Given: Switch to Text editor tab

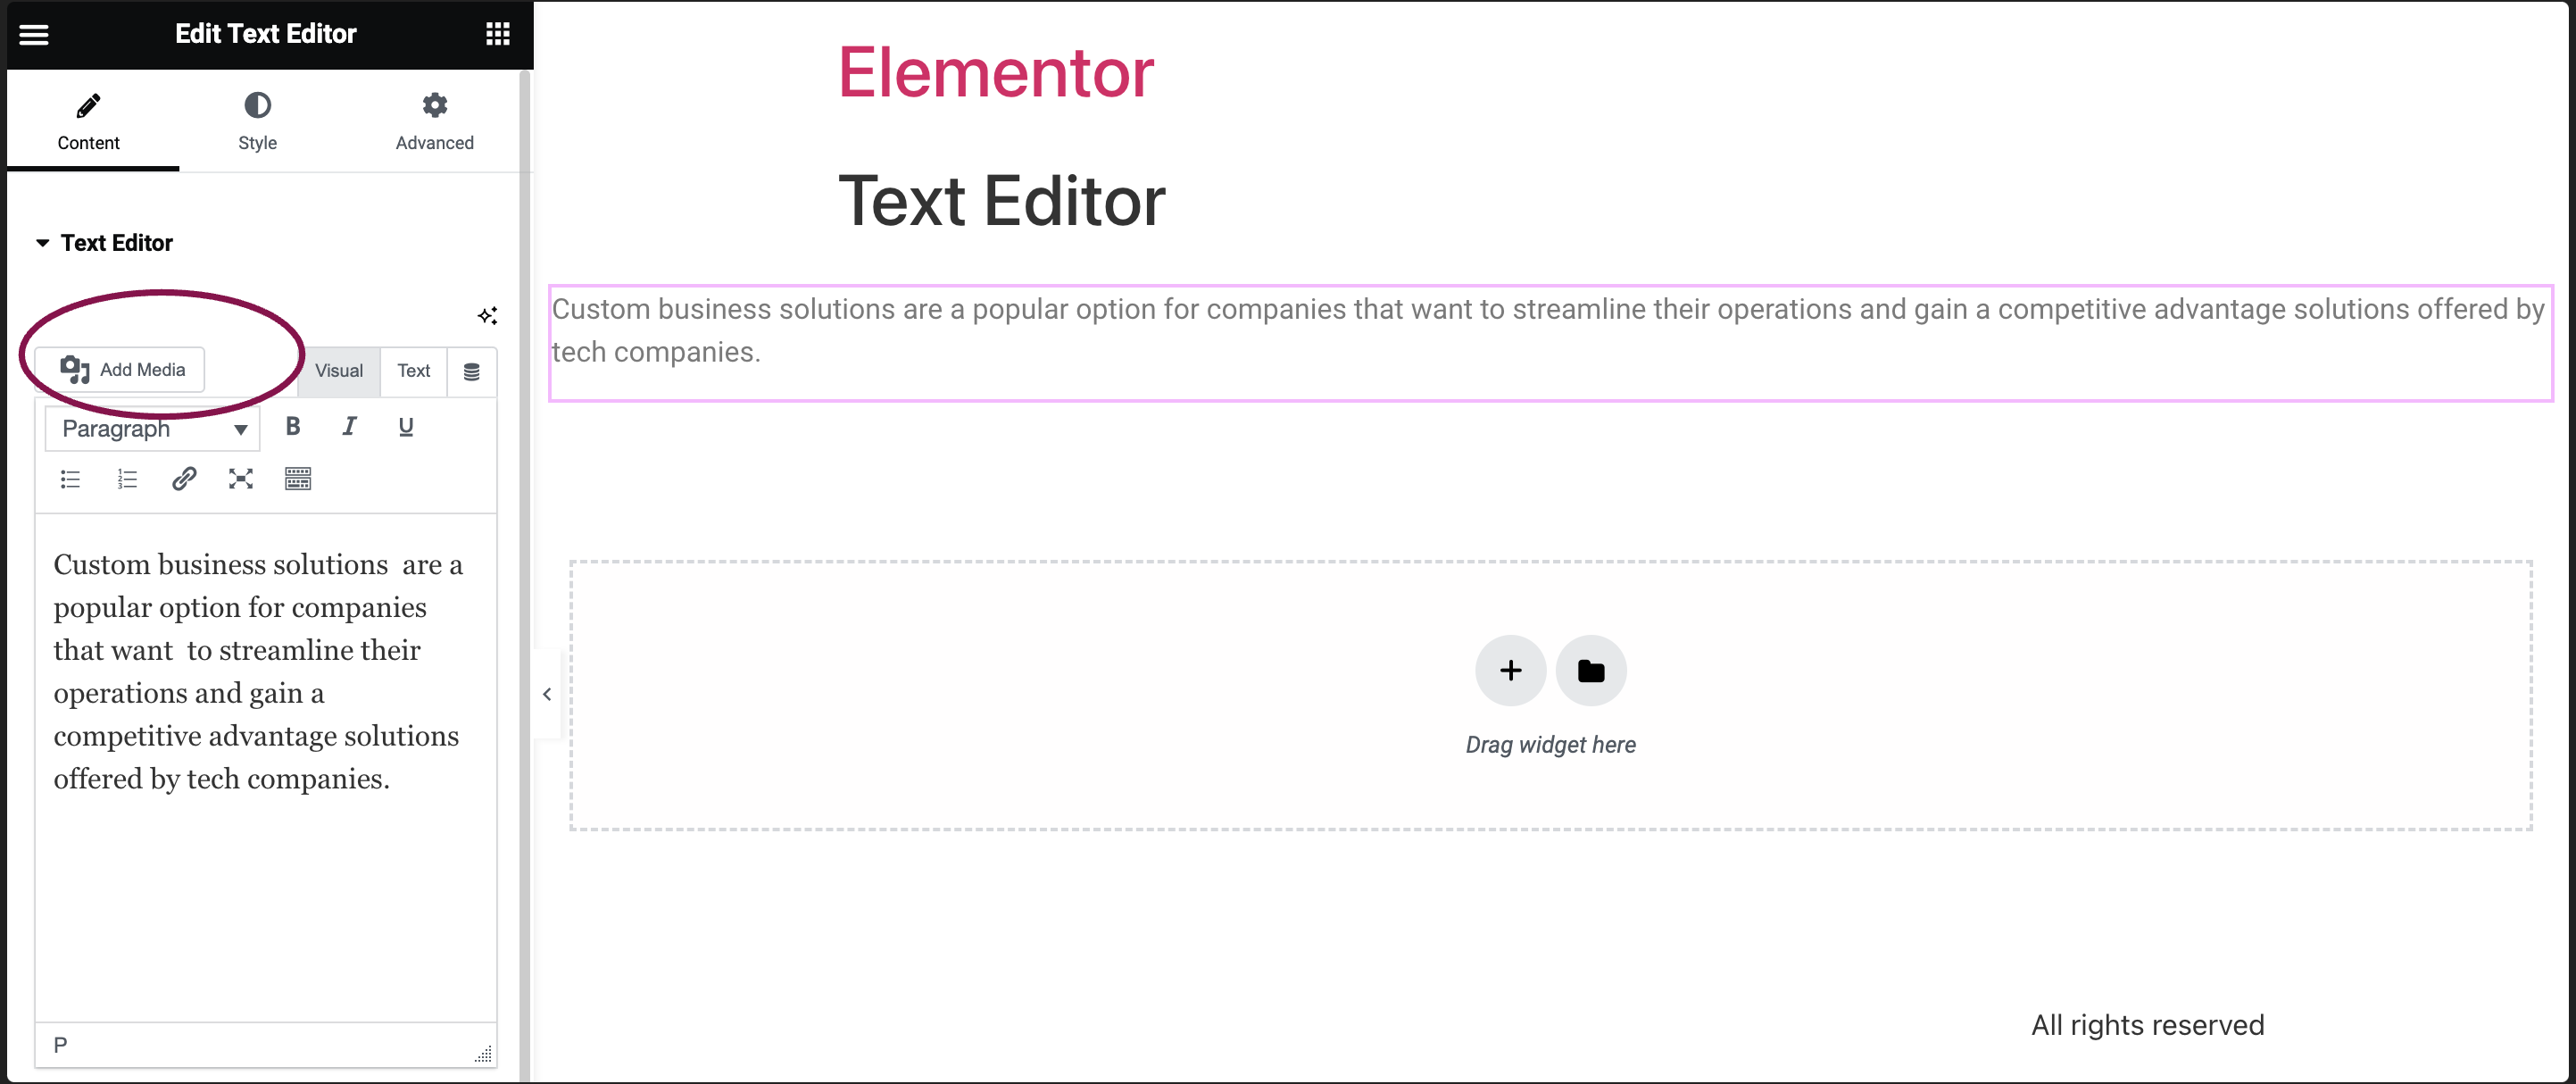Looking at the screenshot, I should coord(411,370).
